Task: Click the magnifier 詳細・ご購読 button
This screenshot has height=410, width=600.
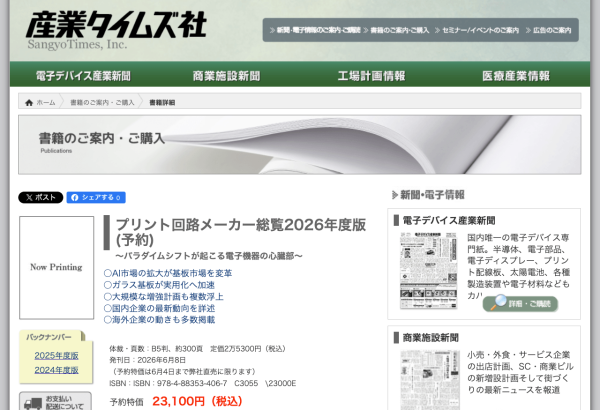Action: [x=520, y=303]
